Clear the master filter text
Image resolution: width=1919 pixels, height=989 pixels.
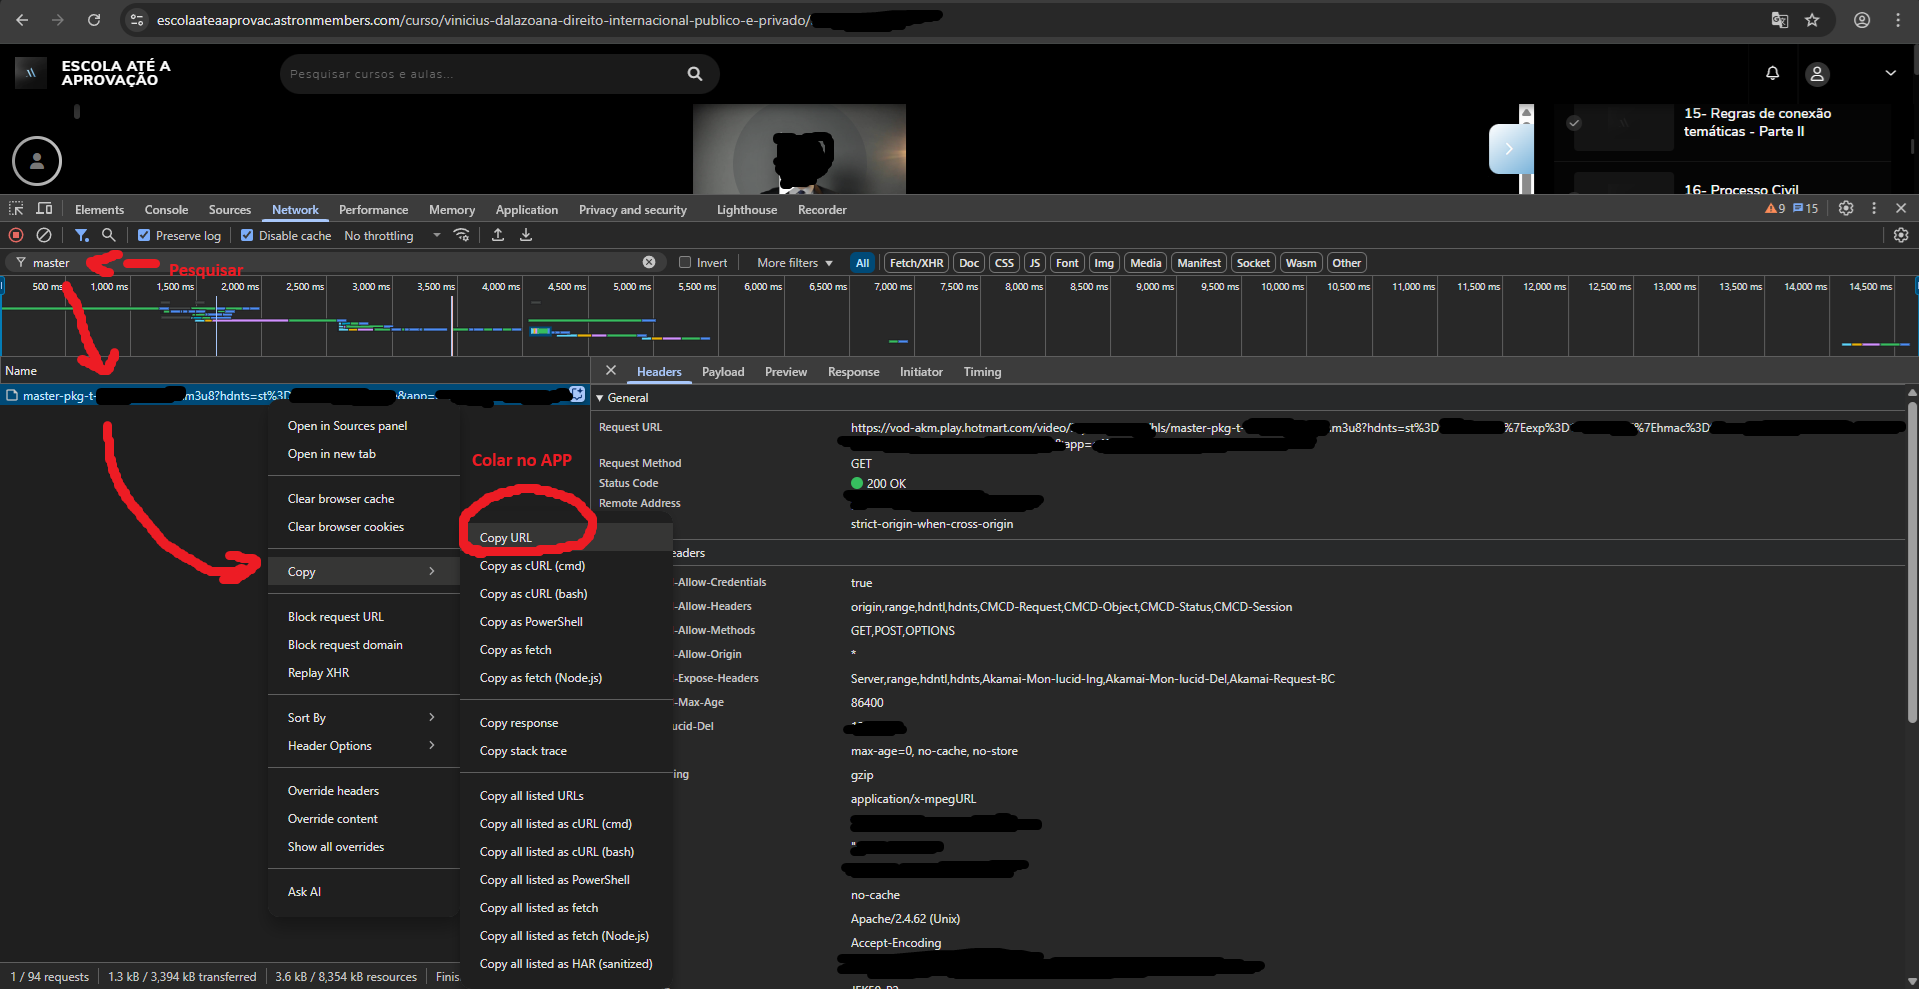pos(649,262)
